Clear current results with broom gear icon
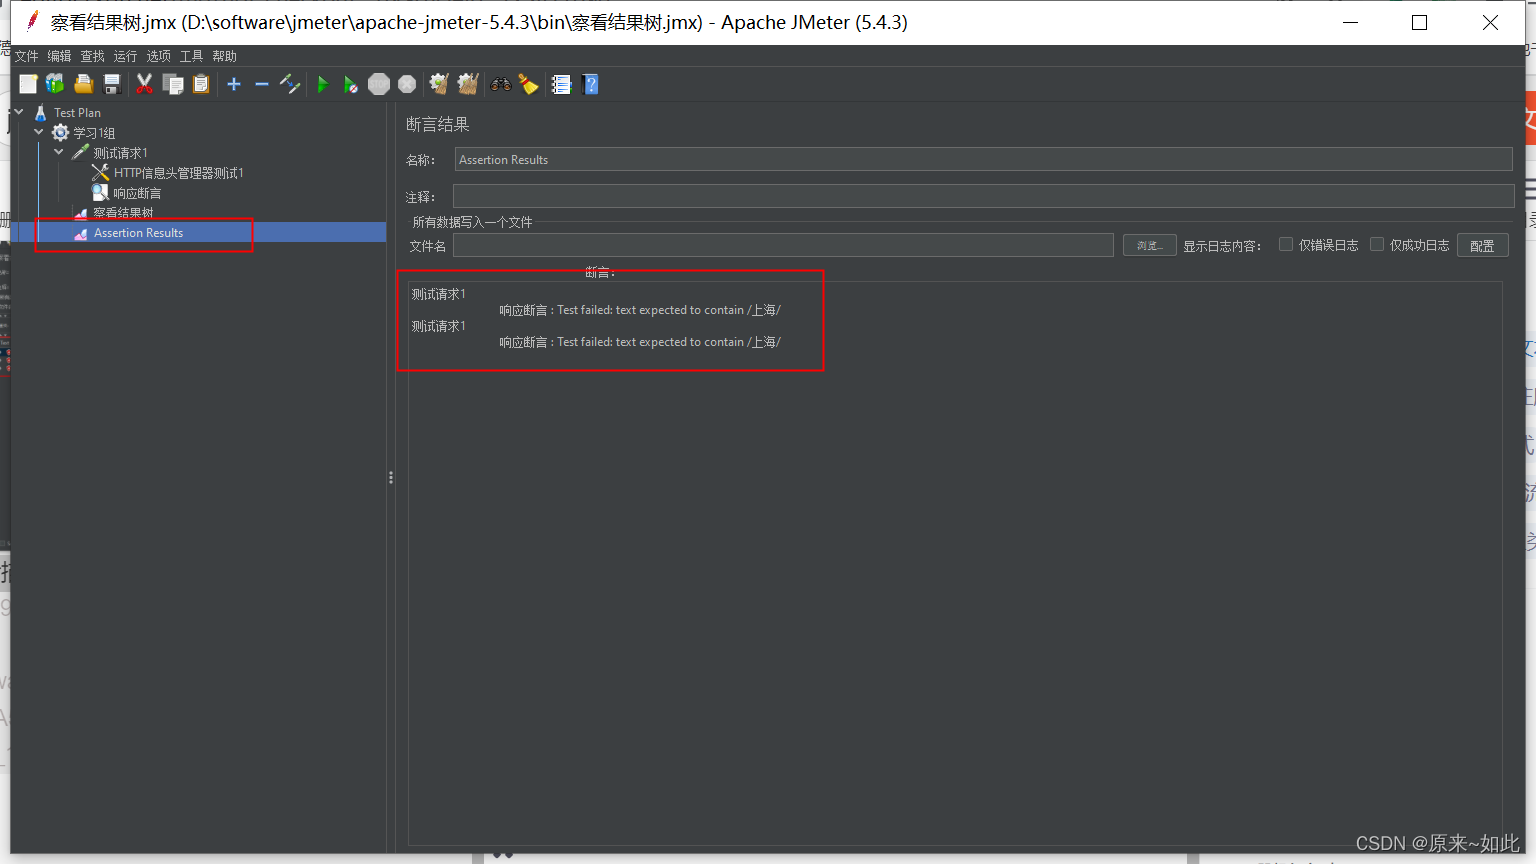This screenshot has height=864, width=1536. click(439, 84)
